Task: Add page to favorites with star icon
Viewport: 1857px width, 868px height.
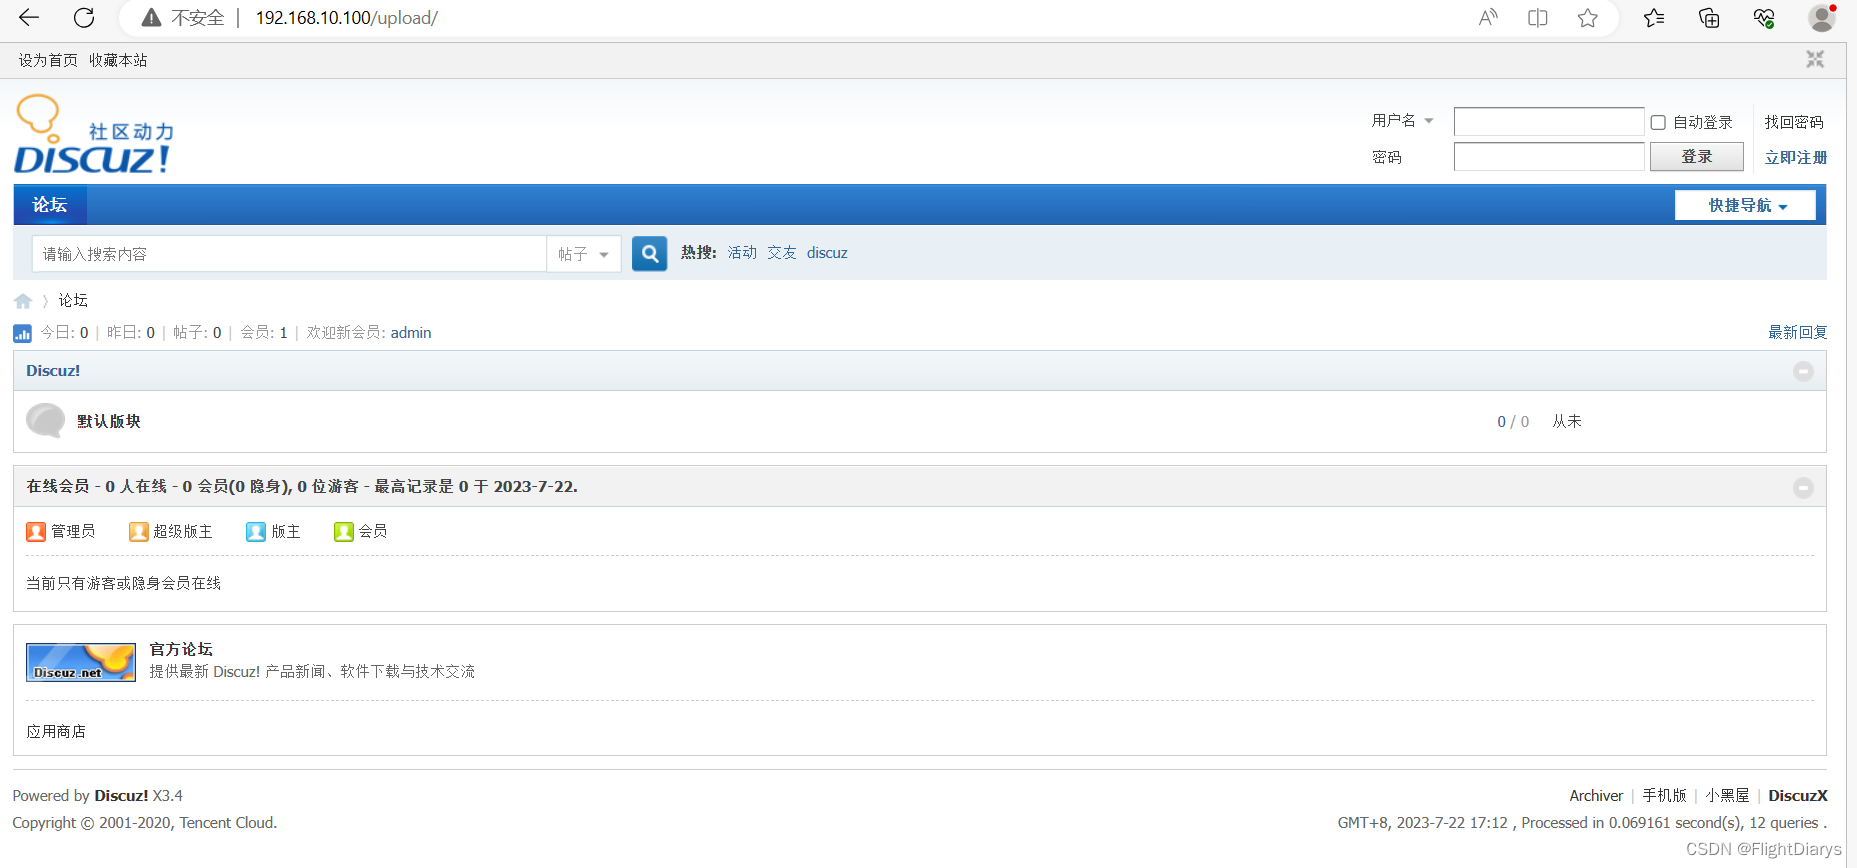Action: pos(1588,18)
